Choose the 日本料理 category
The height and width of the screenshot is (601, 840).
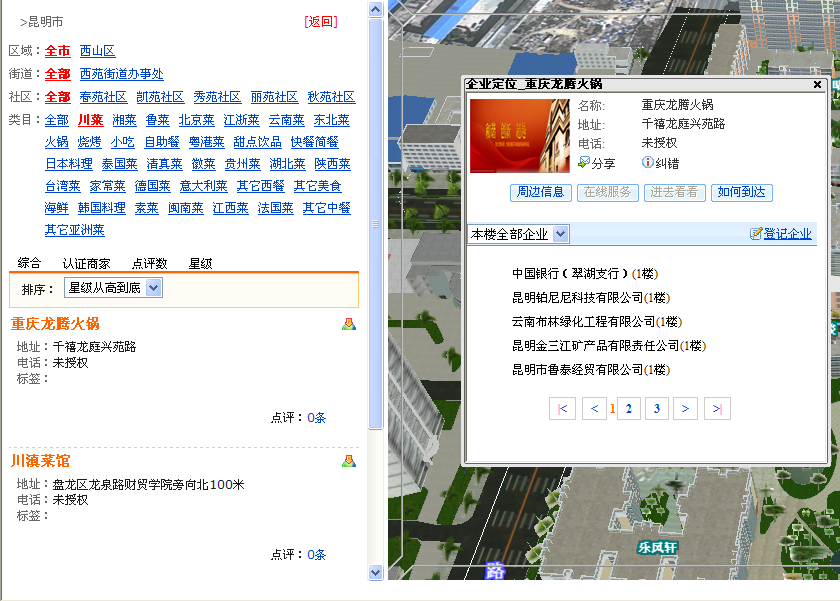tap(69, 164)
